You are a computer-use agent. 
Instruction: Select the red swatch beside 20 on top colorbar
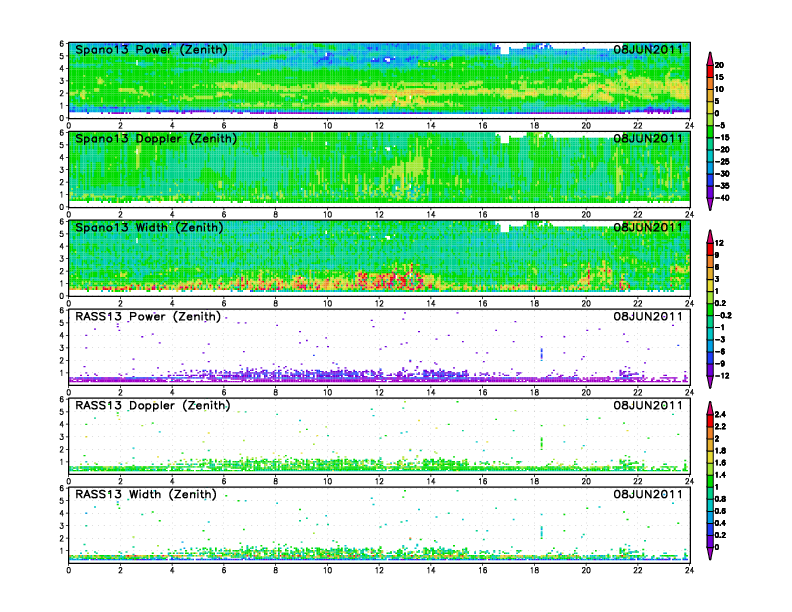point(710,71)
